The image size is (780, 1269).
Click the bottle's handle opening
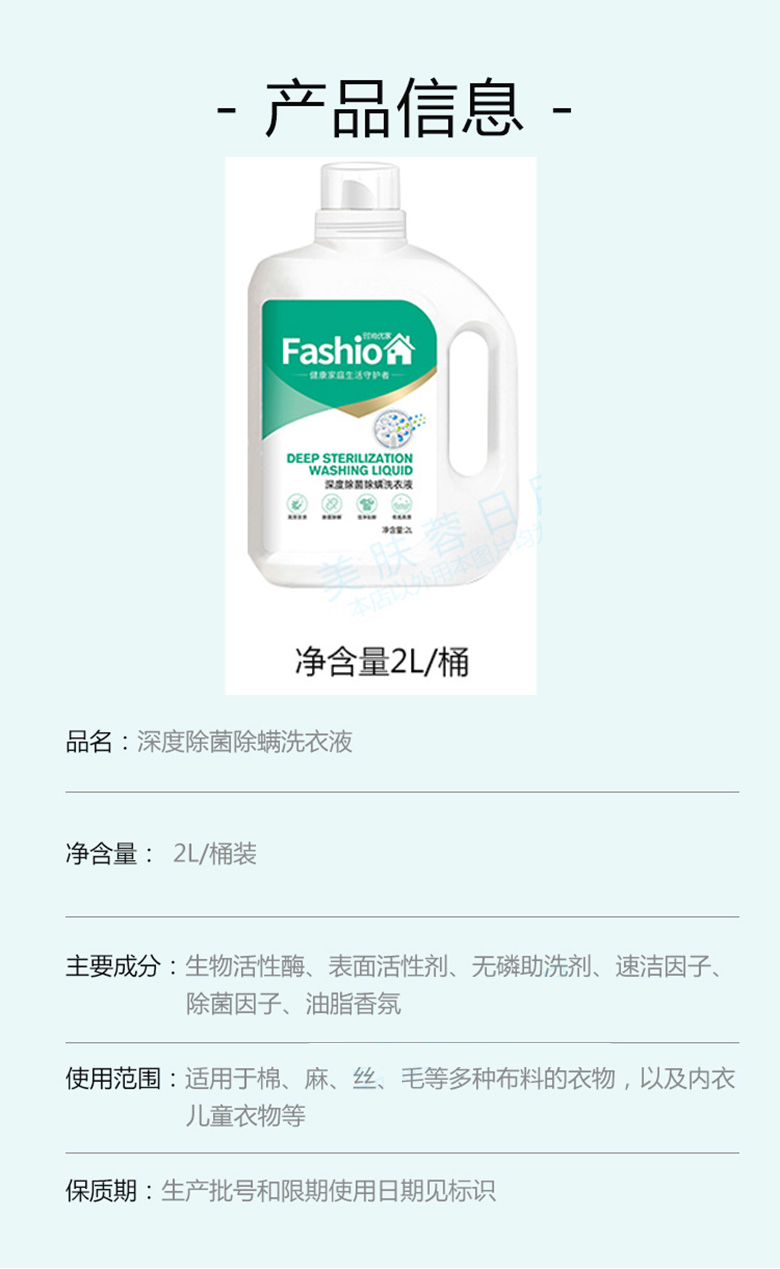470,402
